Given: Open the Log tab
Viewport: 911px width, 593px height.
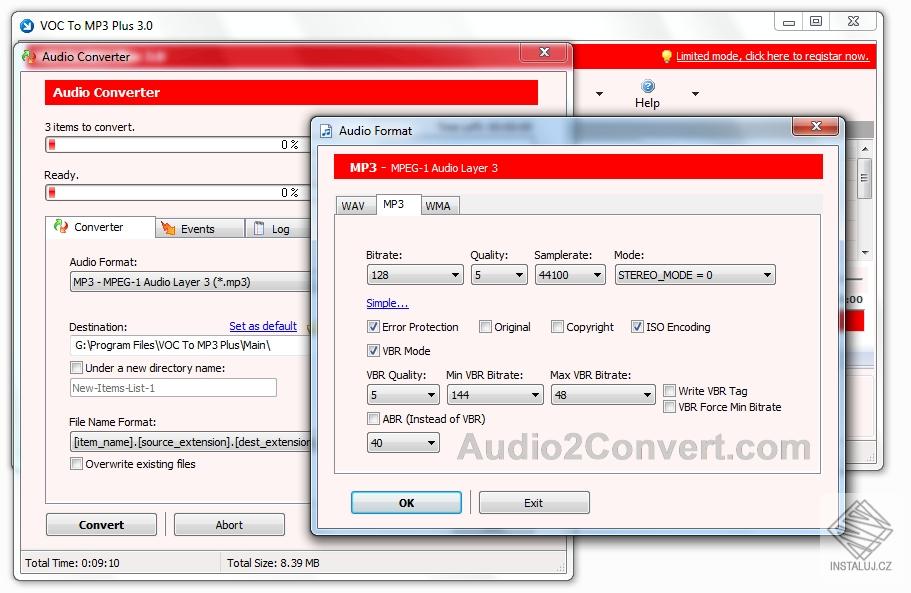Looking at the screenshot, I should coord(277,229).
